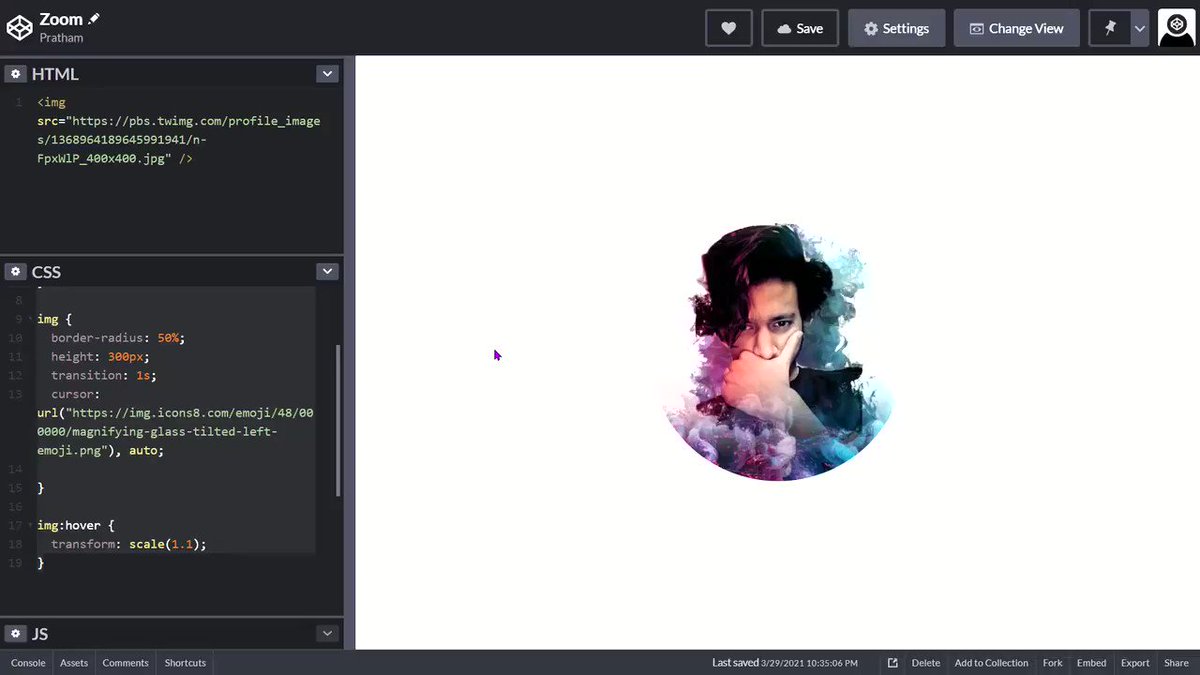1200x675 pixels.
Task: Click the CSS panel title
Action: click(46, 271)
